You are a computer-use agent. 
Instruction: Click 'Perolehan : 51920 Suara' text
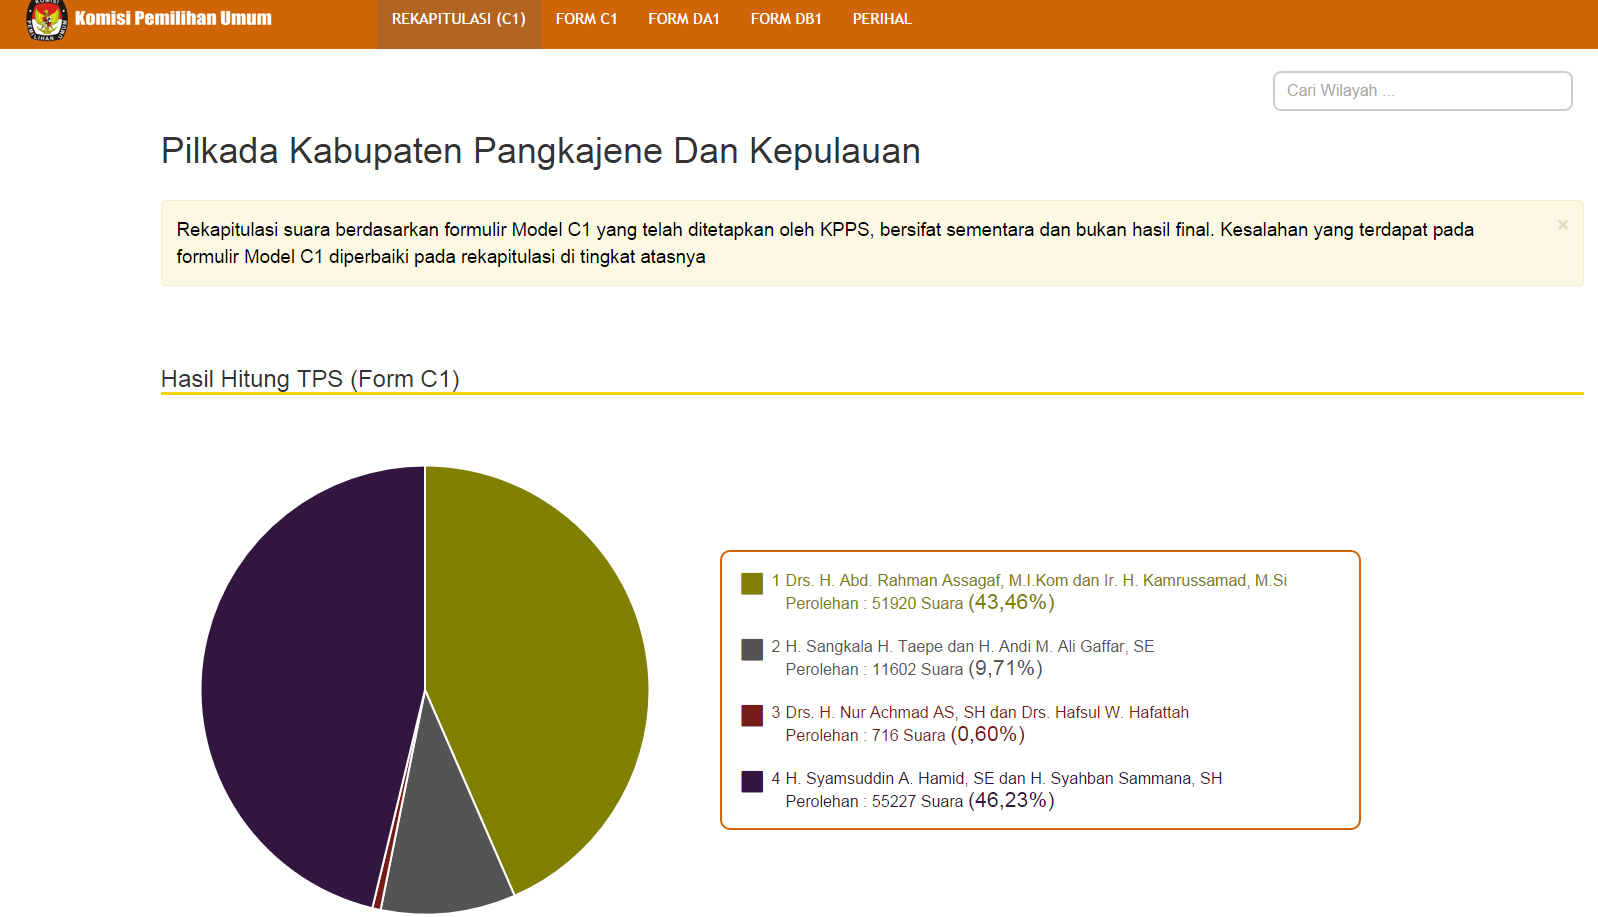pos(874,604)
